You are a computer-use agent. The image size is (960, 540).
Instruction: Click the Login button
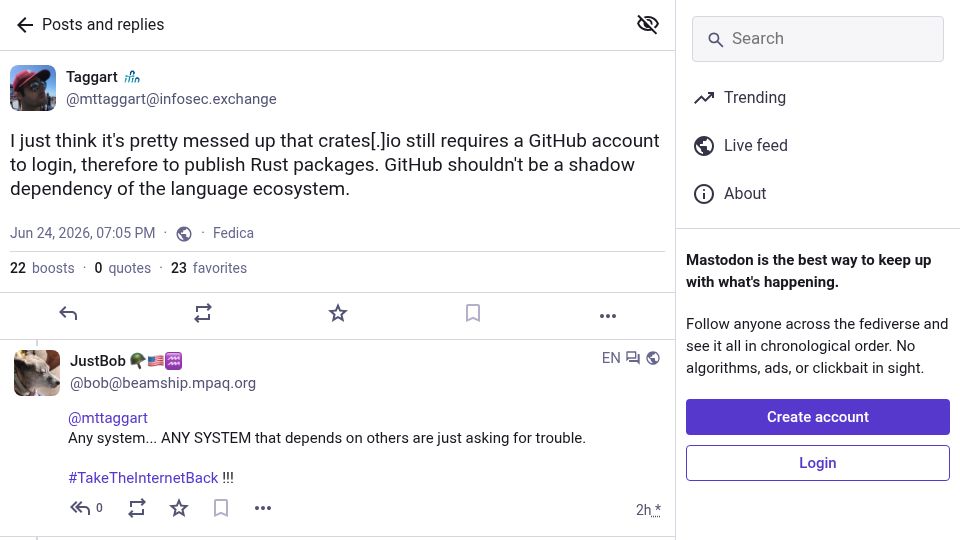point(817,463)
